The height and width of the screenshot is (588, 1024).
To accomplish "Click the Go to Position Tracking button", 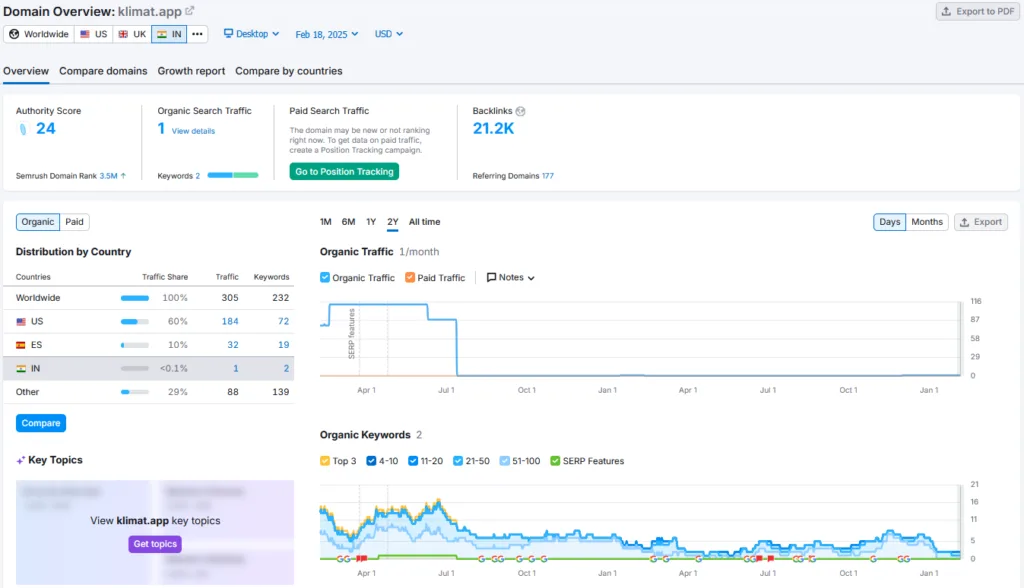I will click(344, 171).
